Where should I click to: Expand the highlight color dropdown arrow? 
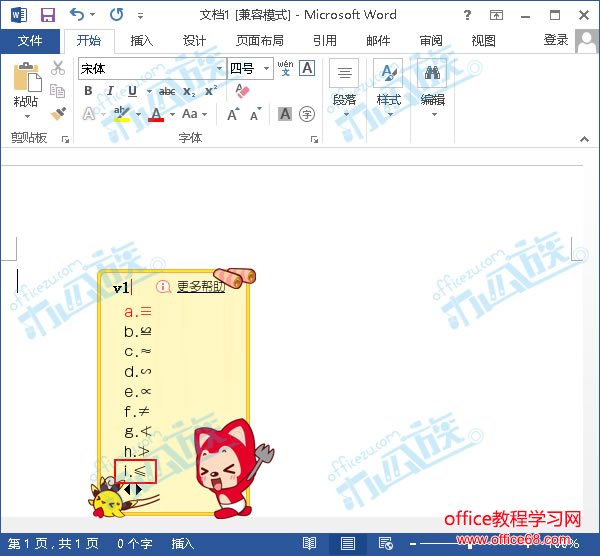coord(138,114)
